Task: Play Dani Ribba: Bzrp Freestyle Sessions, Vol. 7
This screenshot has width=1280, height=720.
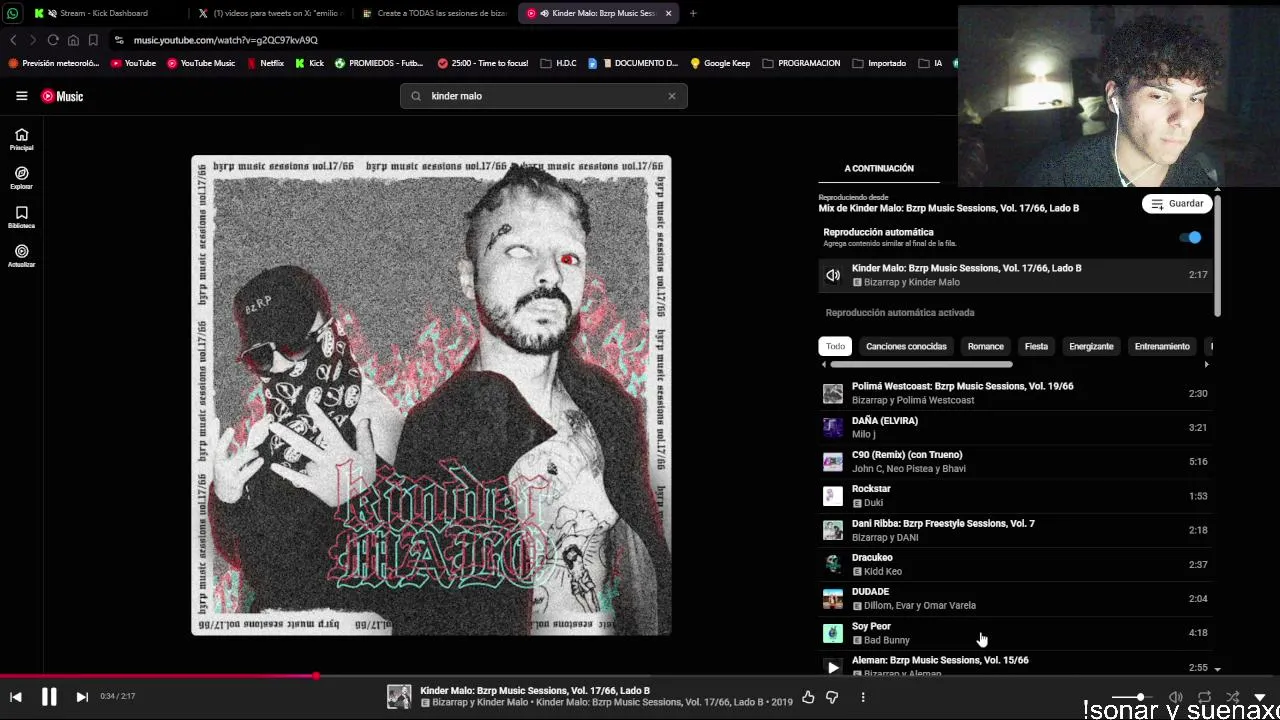Action: click(x=1015, y=530)
